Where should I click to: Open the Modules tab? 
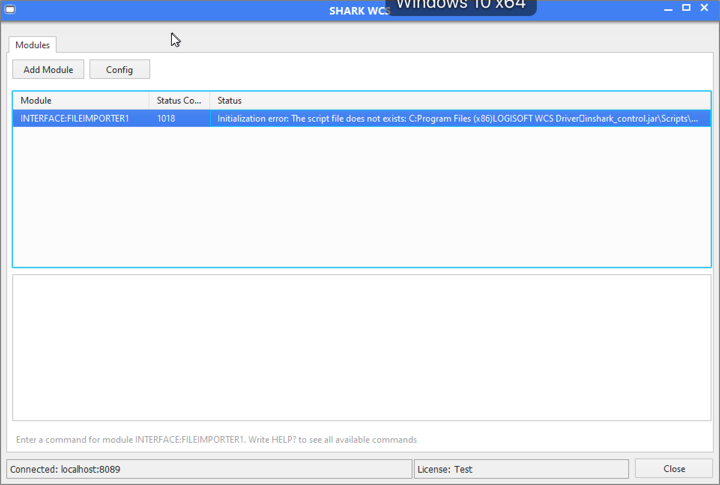click(33, 45)
